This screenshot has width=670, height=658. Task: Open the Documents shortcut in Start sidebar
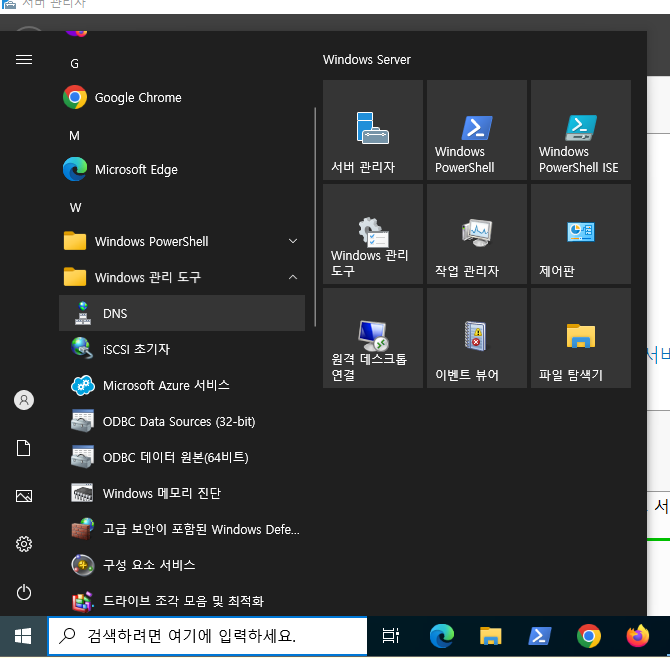[x=24, y=448]
